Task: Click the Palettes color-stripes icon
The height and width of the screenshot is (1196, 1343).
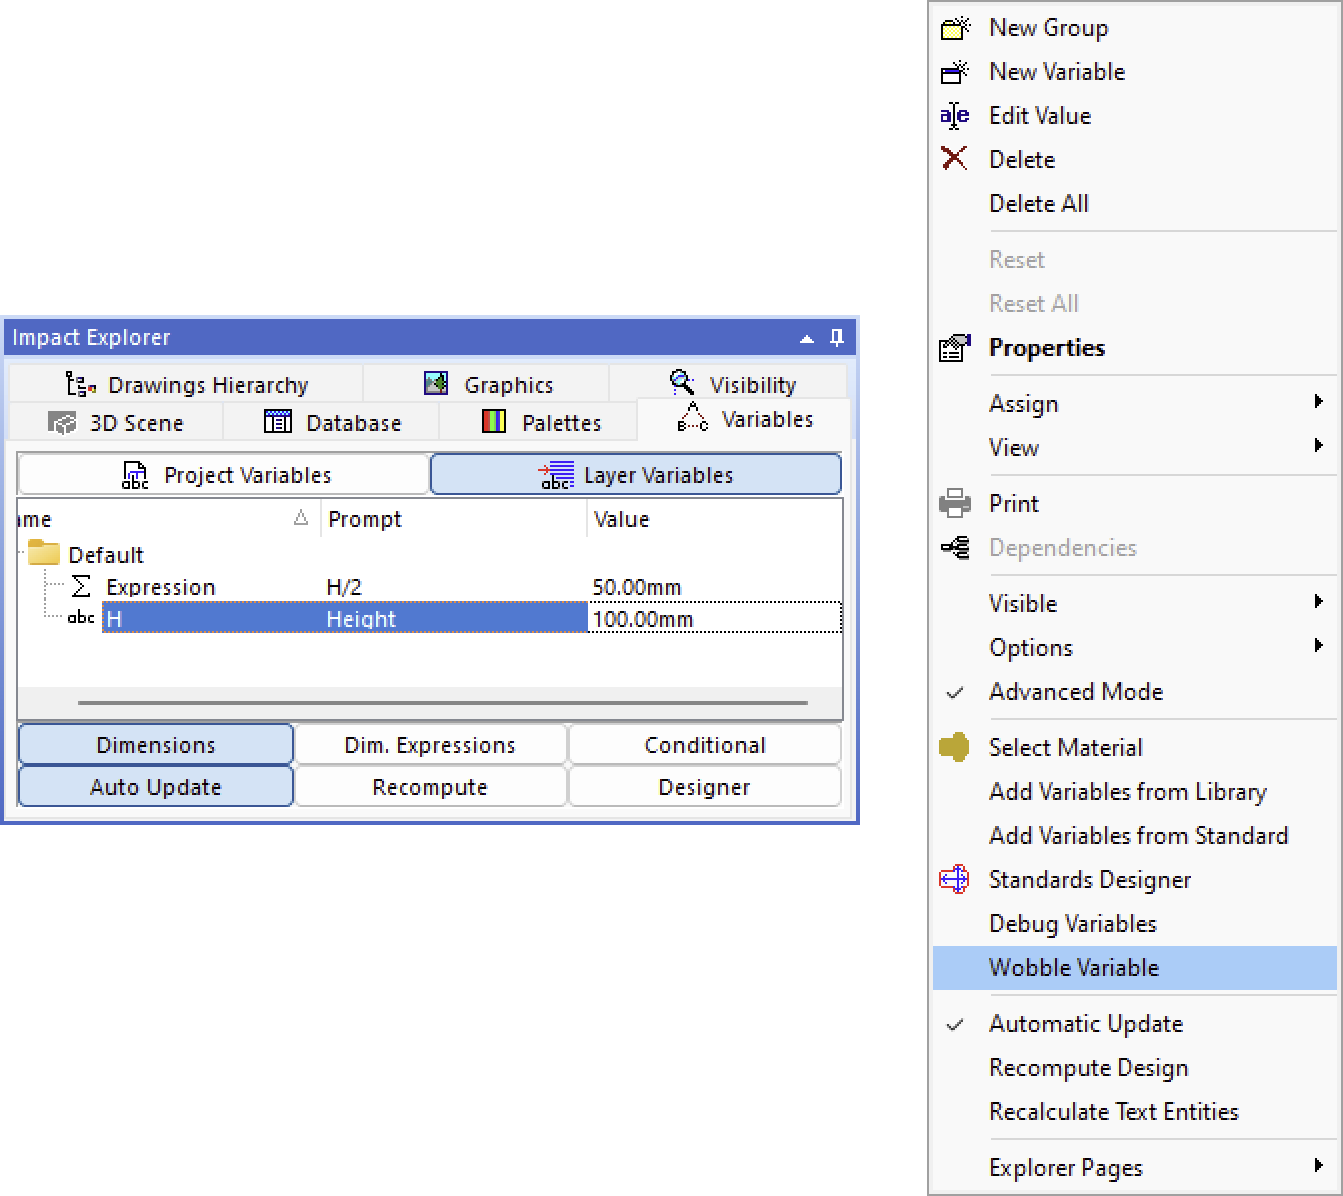Action: point(494,422)
